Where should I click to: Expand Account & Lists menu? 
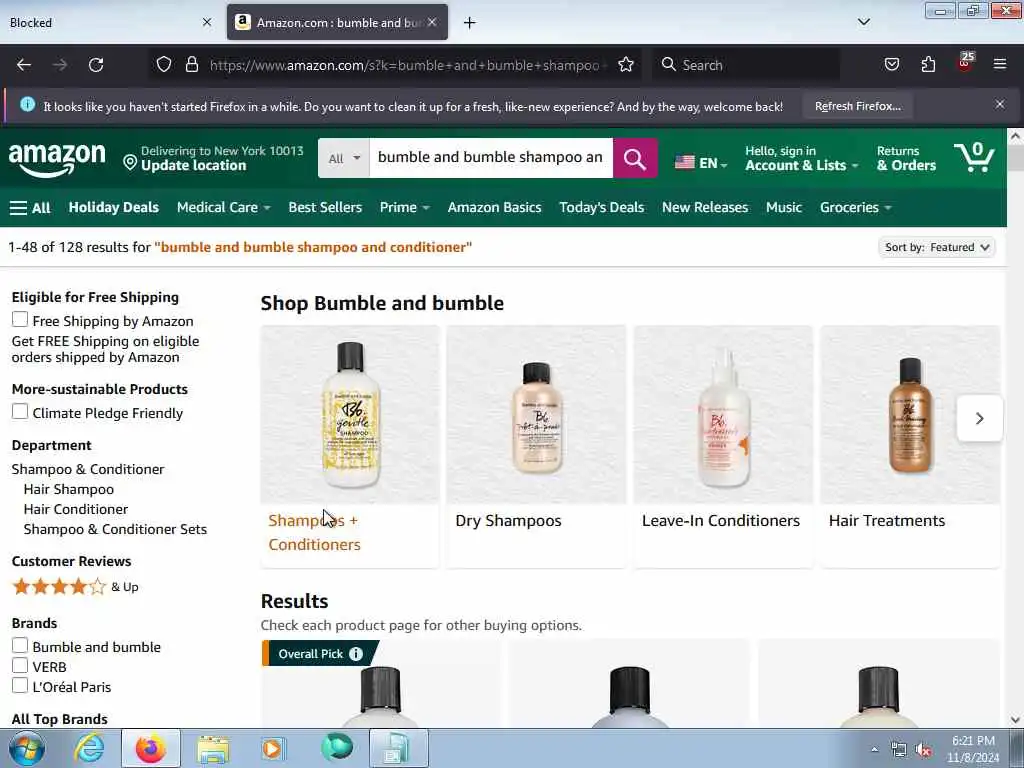tap(801, 158)
